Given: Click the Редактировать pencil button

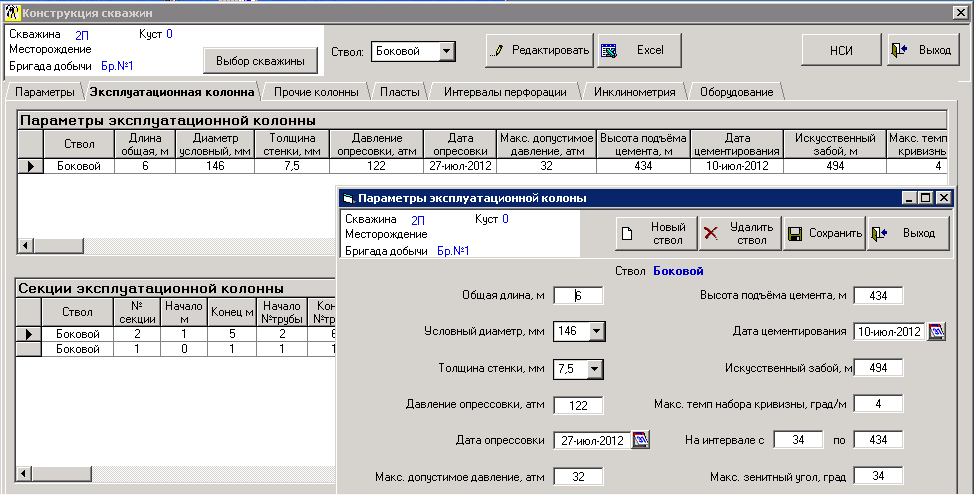Looking at the screenshot, I should click(540, 50).
